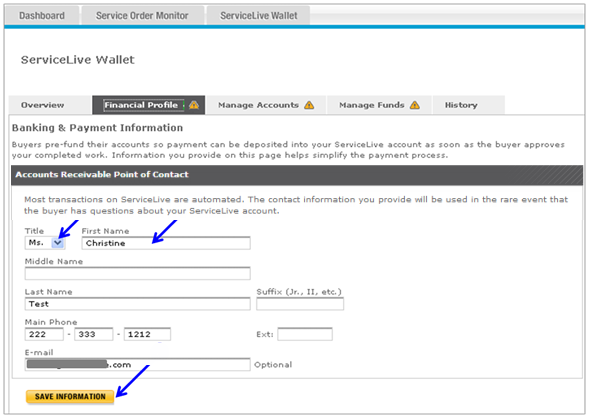This screenshot has height=419, width=593.
Task: Click the First Name label
Action: [106, 231]
